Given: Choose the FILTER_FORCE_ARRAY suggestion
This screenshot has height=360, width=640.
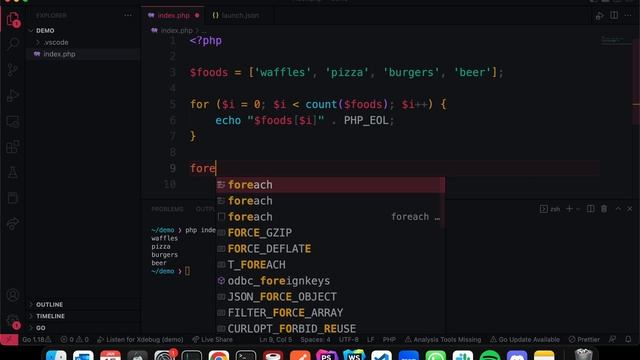Looking at the screenshot, I should pyautogui.click(x=330, y=313).
